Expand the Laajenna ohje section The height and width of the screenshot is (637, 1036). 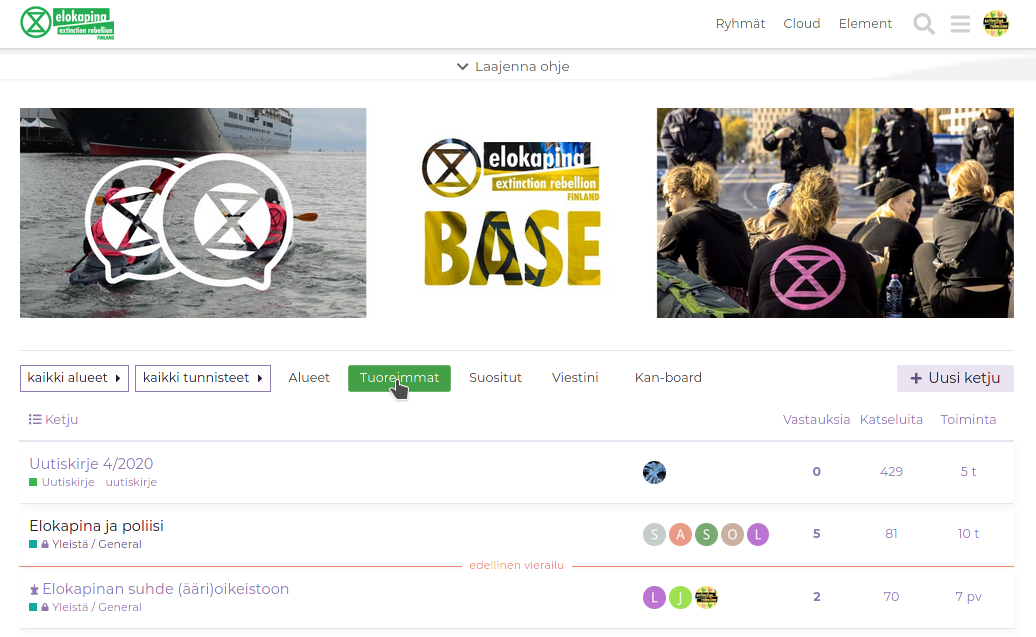[513, 66]
